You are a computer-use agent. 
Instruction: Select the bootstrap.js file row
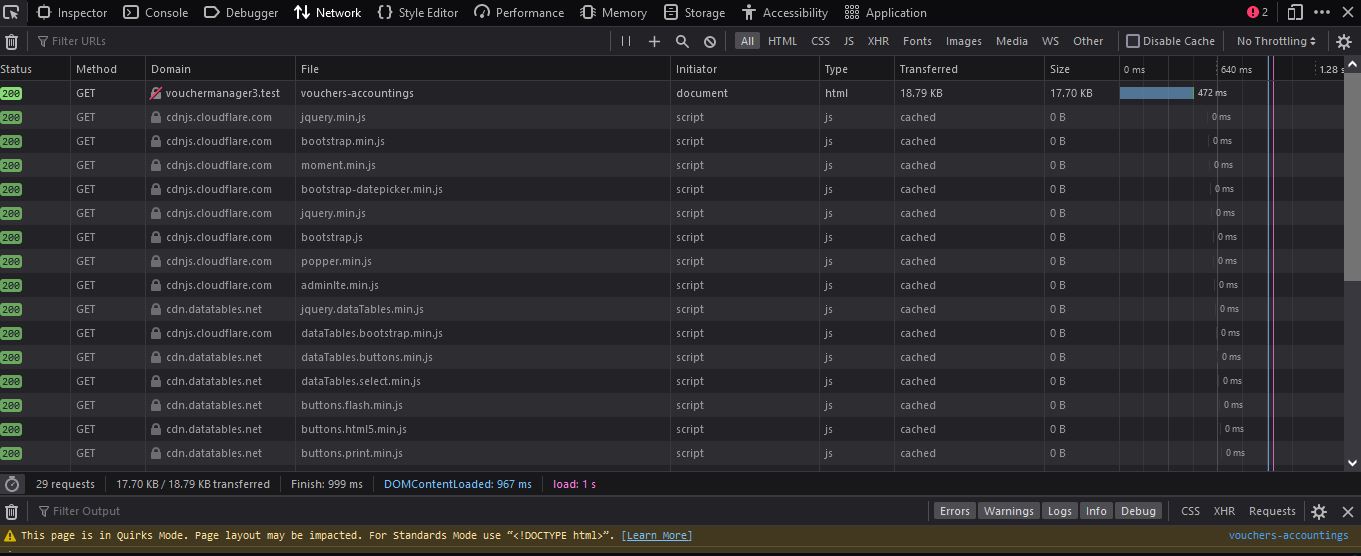[673, 237]
